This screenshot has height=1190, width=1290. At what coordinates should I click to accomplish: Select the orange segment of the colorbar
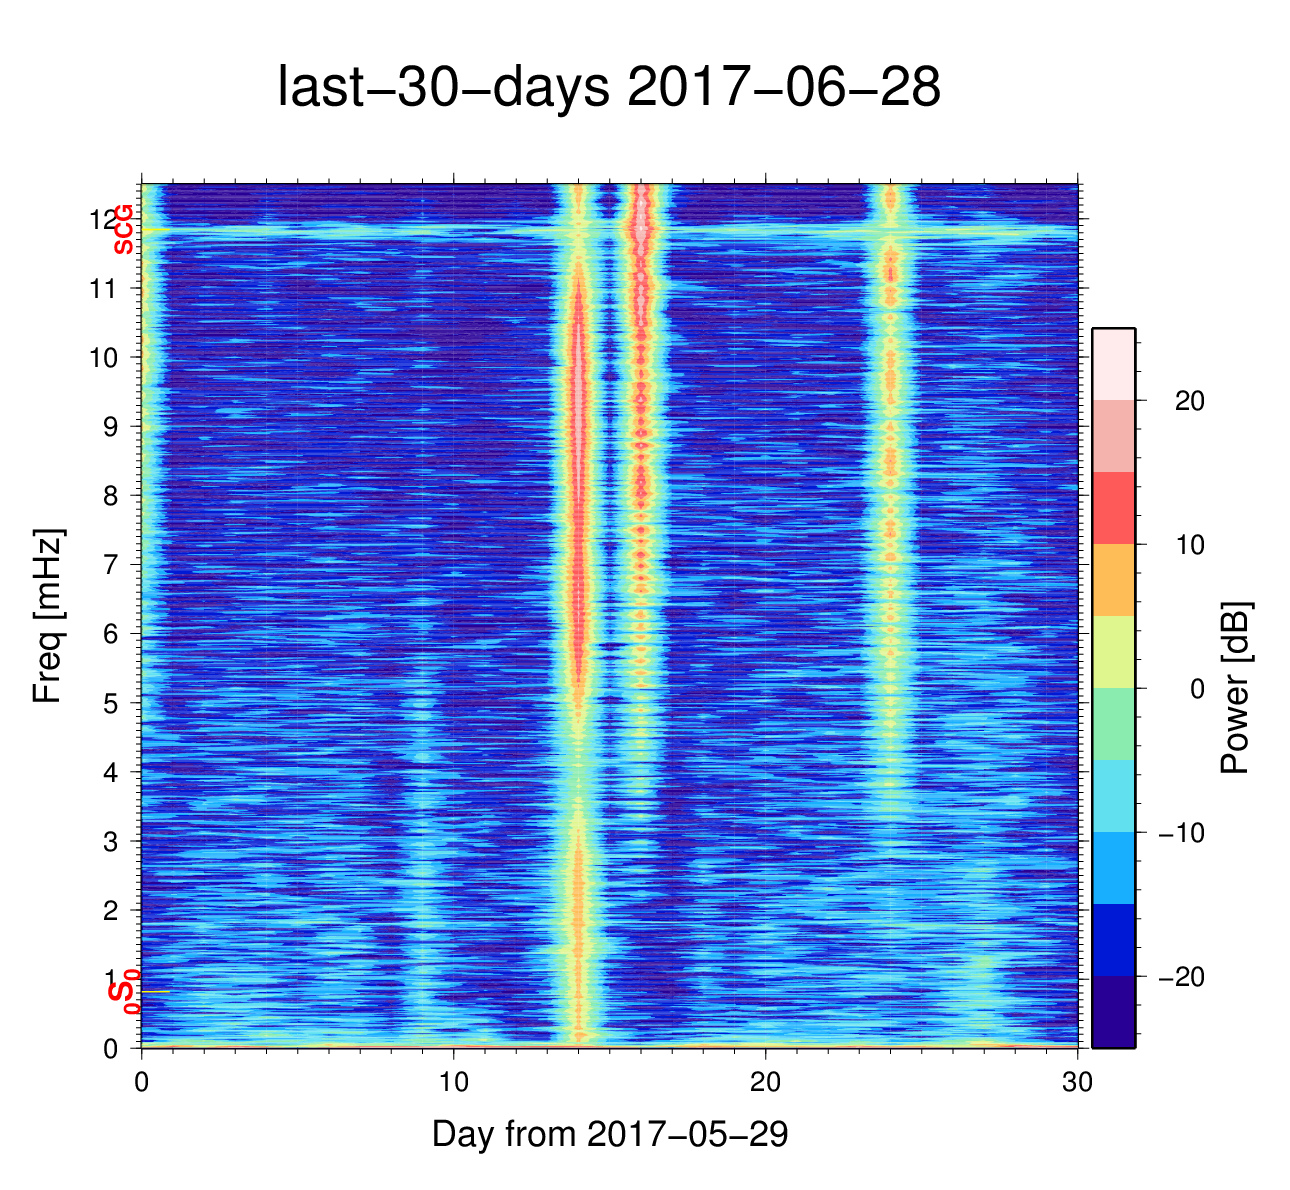[x=1113, y=580]
